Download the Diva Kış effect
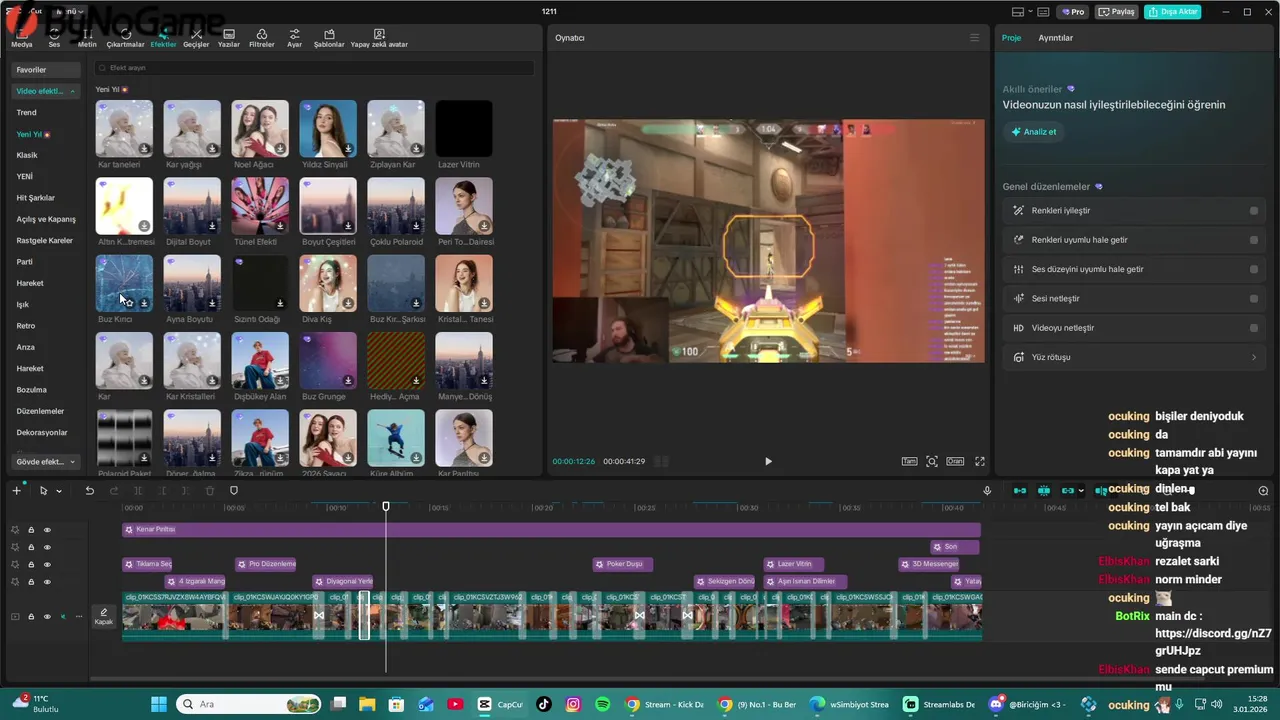 [348, 303]
